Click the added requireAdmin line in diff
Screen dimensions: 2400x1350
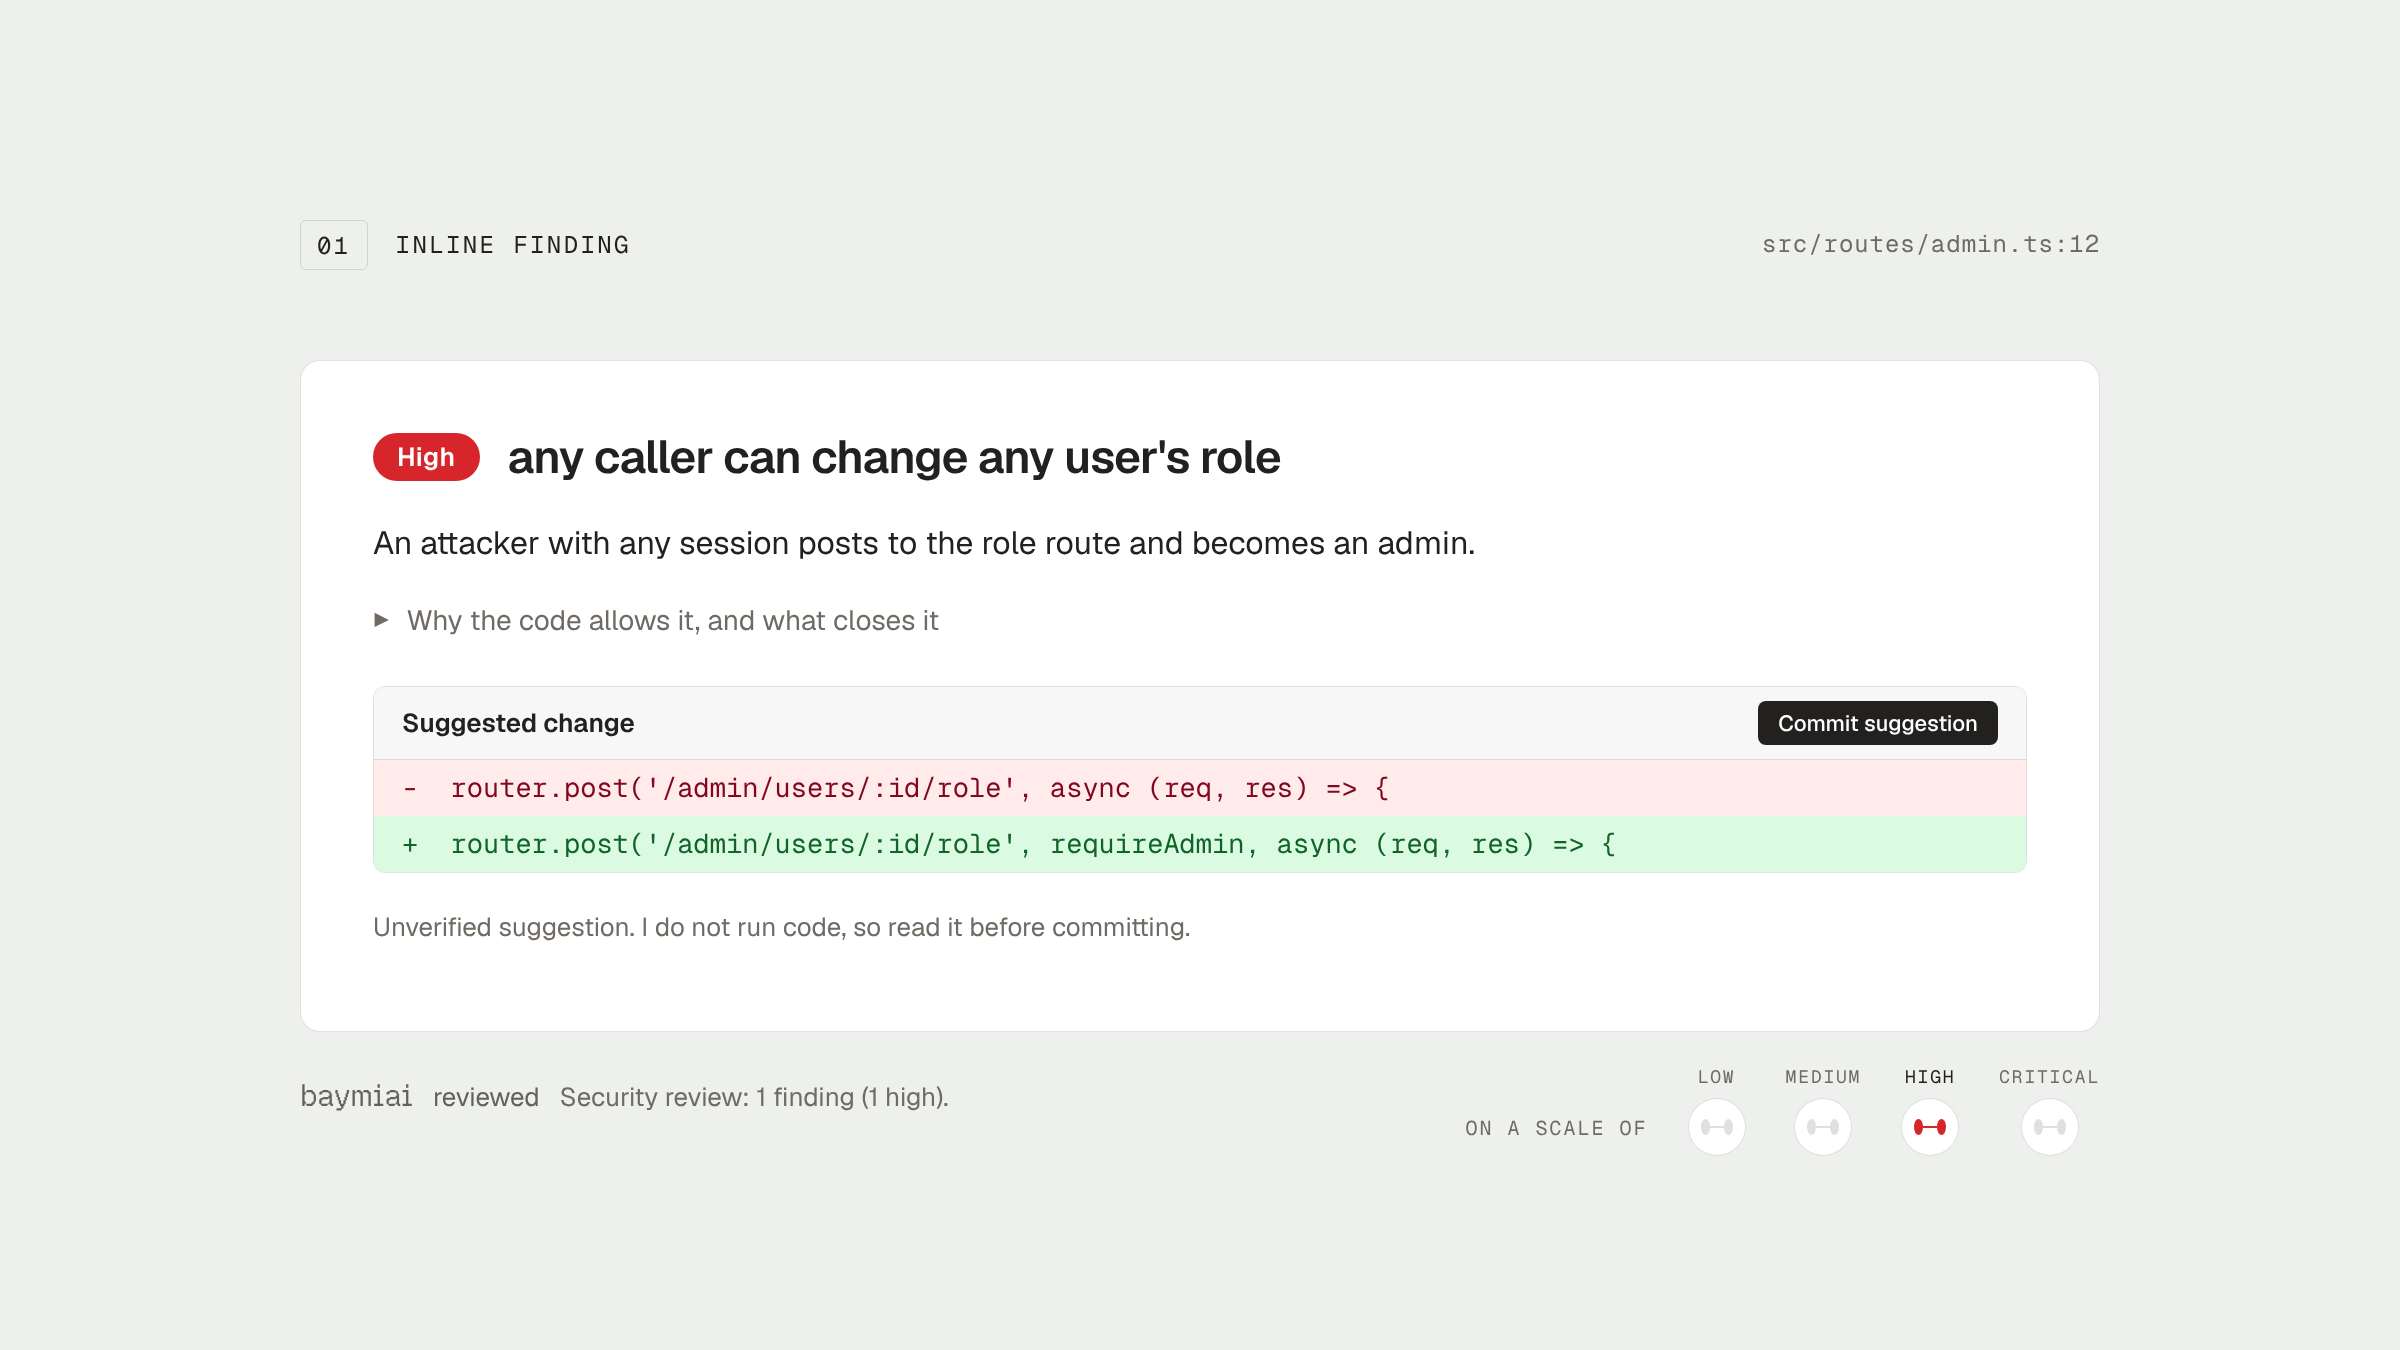coord(1199,844)
